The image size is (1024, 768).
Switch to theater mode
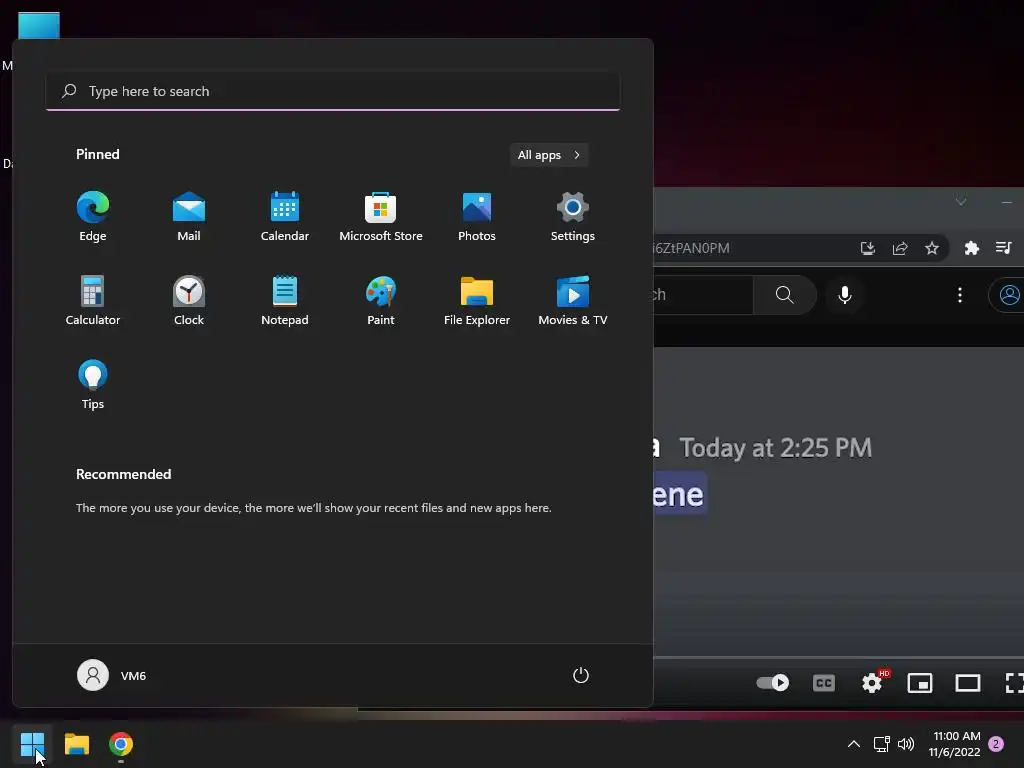click(968, 683)
